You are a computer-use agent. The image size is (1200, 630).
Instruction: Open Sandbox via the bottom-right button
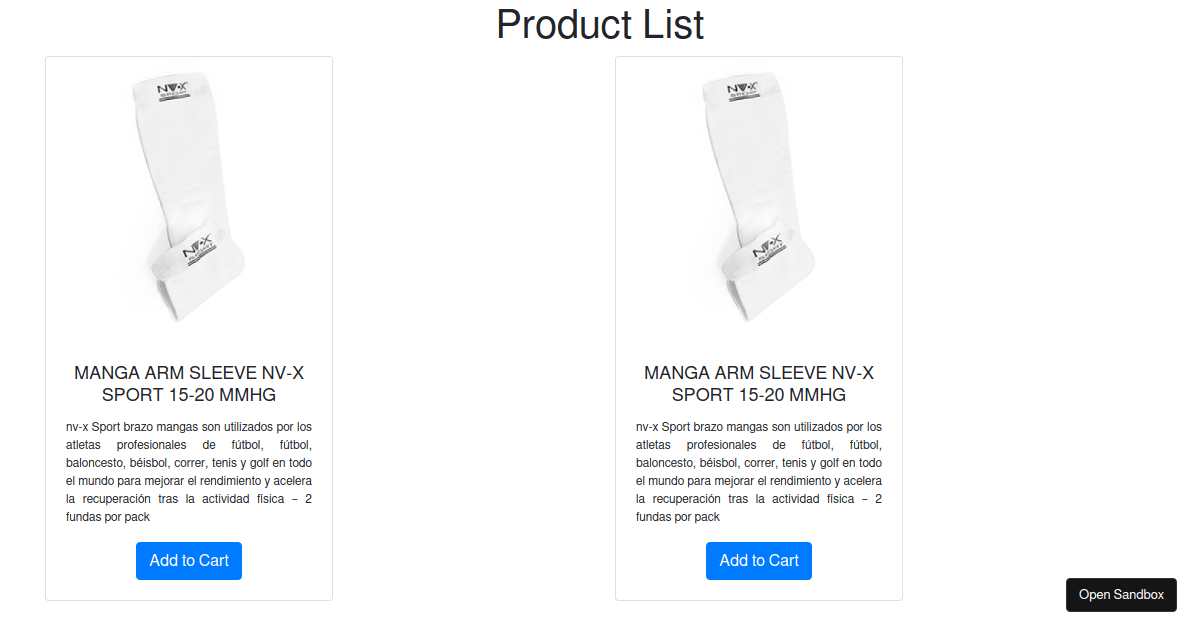point(1121,594)
